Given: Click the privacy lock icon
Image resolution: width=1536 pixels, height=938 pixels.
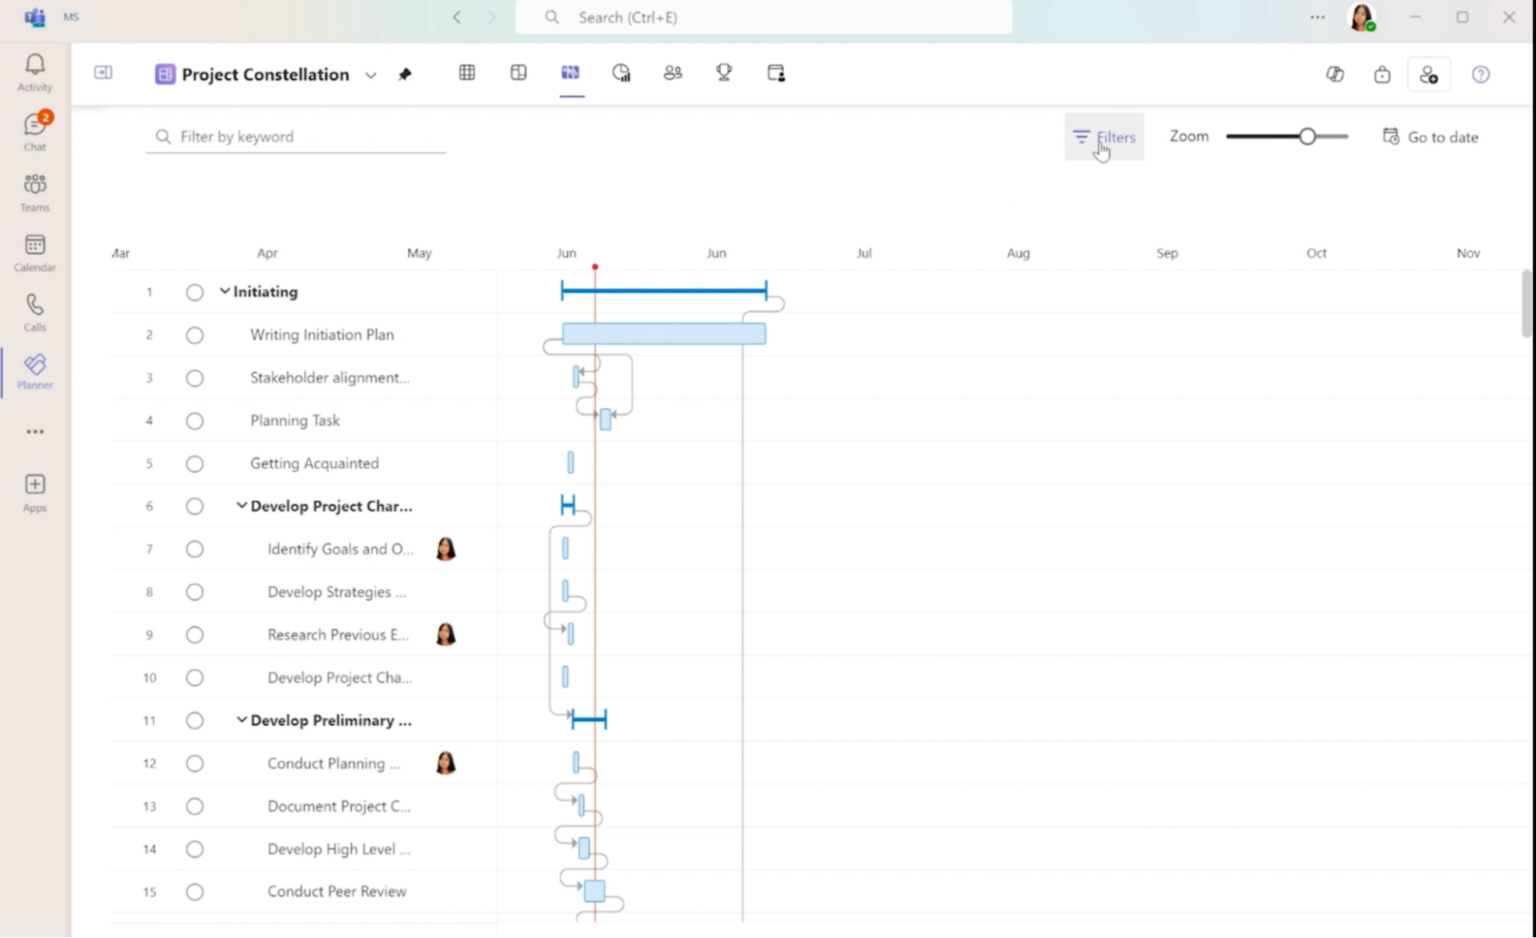Looking at the screenshot, I should point(1381,74).
